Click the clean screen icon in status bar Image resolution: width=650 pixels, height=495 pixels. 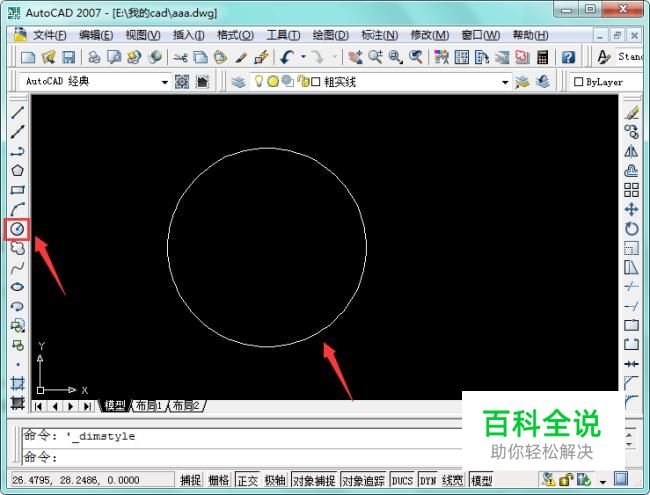621,479
